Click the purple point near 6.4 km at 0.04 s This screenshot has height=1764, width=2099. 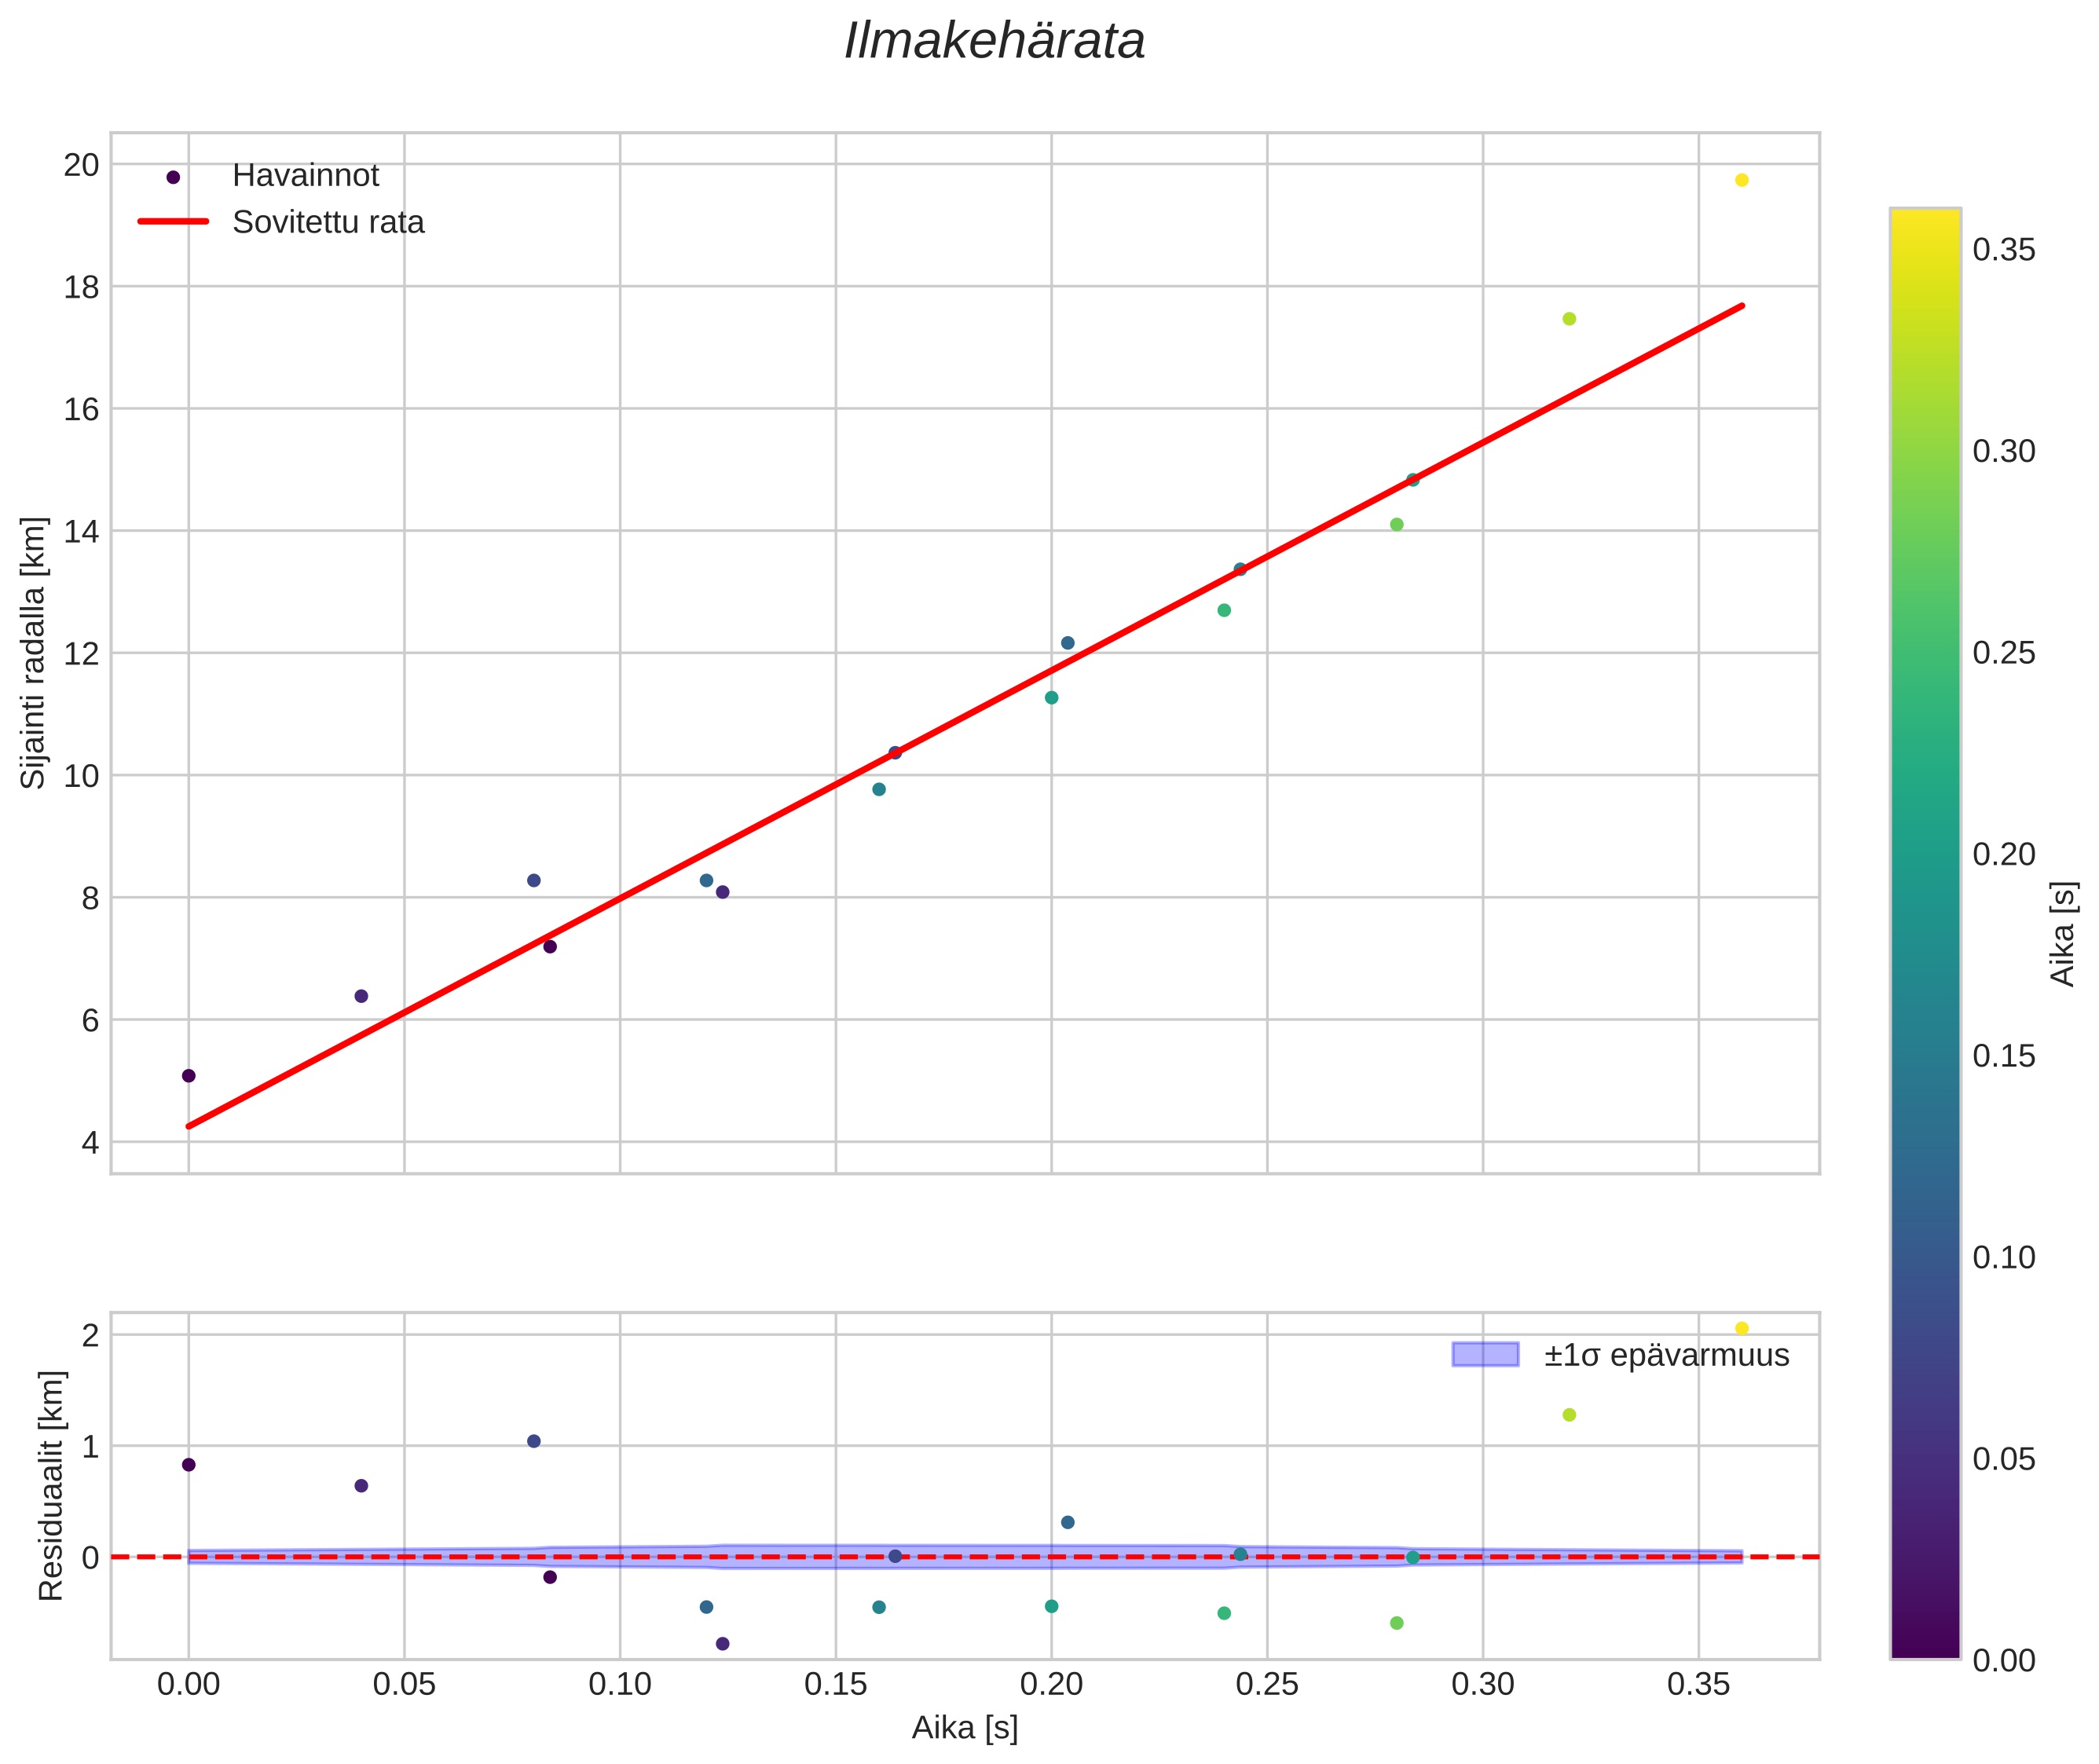coord(361,996)
